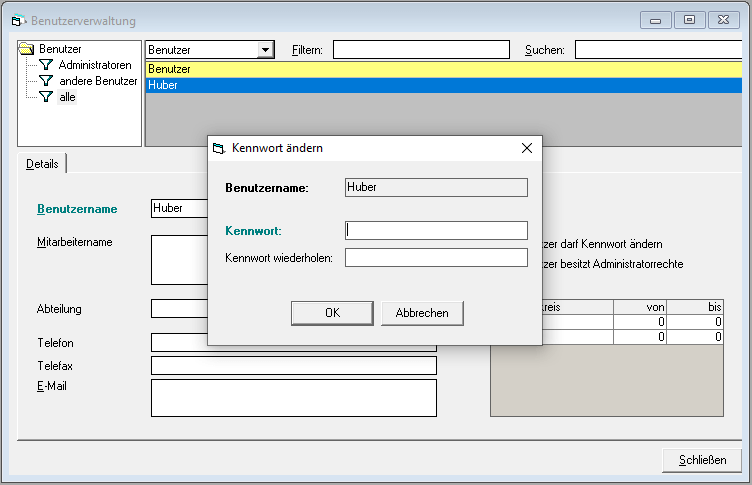Click the andere Benutzer filter funnel icon
This screenshot has height=485, width=752.
click(46, 81)
